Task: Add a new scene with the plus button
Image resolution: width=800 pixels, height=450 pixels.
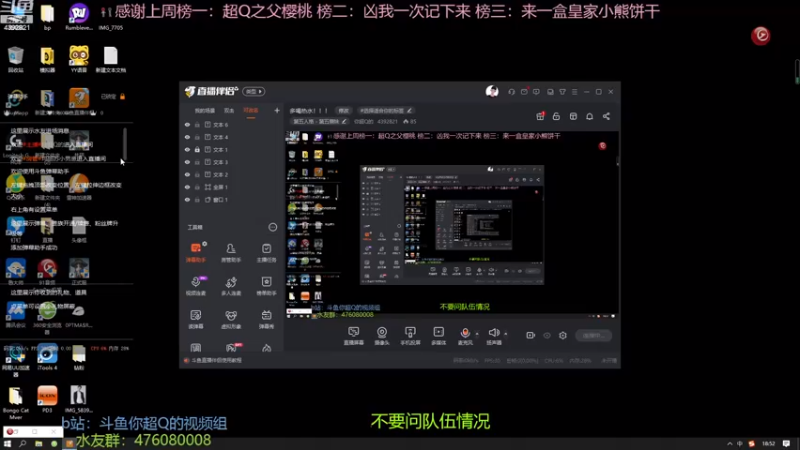Action: tap(277, 110)
